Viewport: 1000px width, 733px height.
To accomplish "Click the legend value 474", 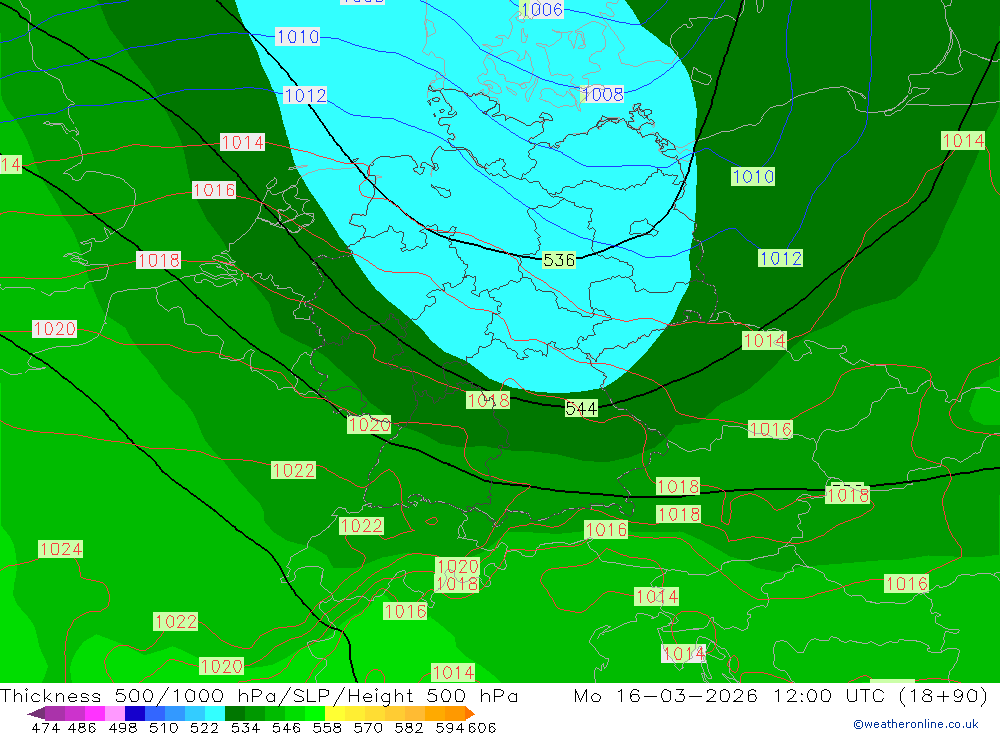I will click(46, 727).
